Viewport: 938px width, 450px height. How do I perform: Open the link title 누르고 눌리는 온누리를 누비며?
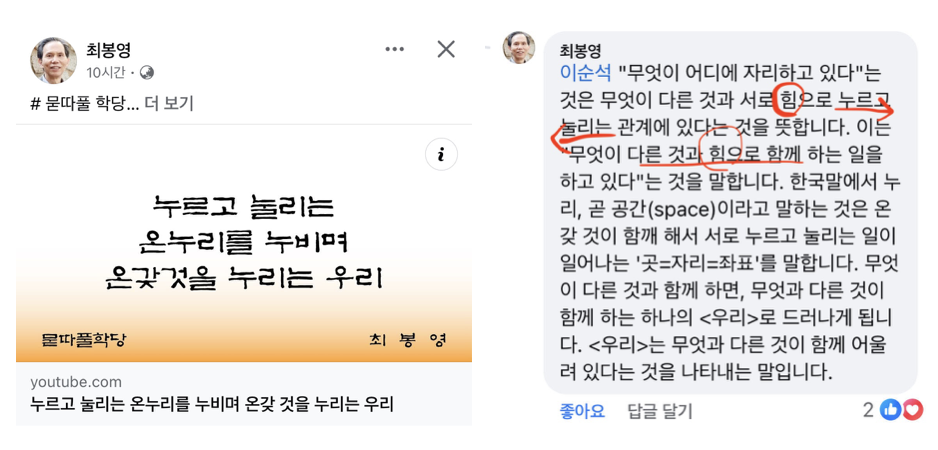[212, 404]
